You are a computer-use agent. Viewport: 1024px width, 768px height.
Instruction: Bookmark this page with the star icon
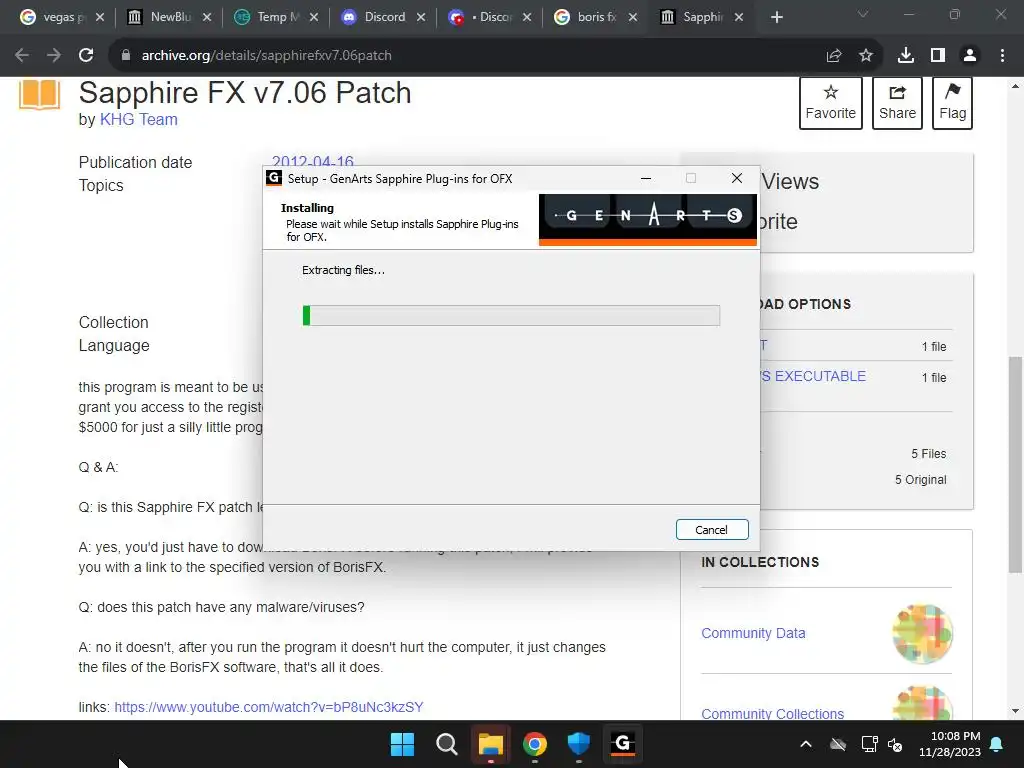point(866,56)
